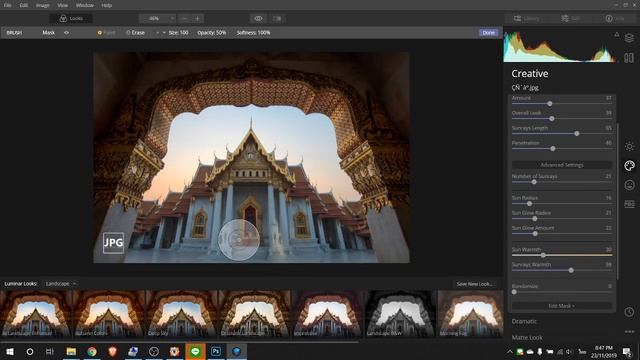Apply the Landscape B&W look thumbnail
The height and width of the screenshot is (360, 640).
(x=400, y=313)
